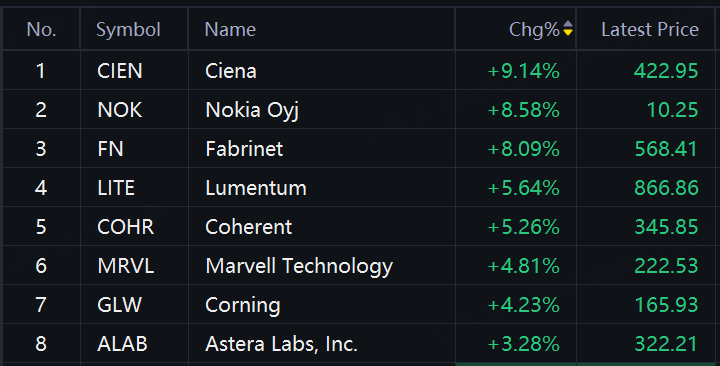720x366 pixels.
Task: Click Lumentum's latest price 866.86
Action: tap(666, 188)
